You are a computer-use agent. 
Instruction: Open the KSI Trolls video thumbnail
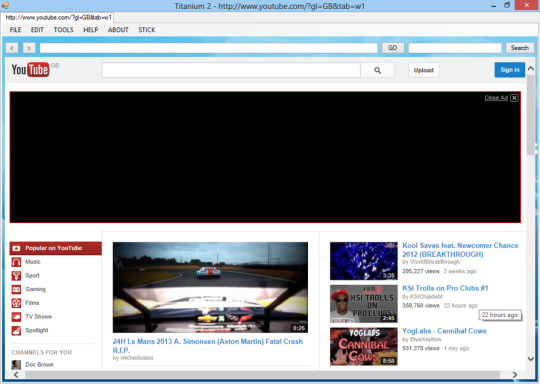(x=364, y=304)
